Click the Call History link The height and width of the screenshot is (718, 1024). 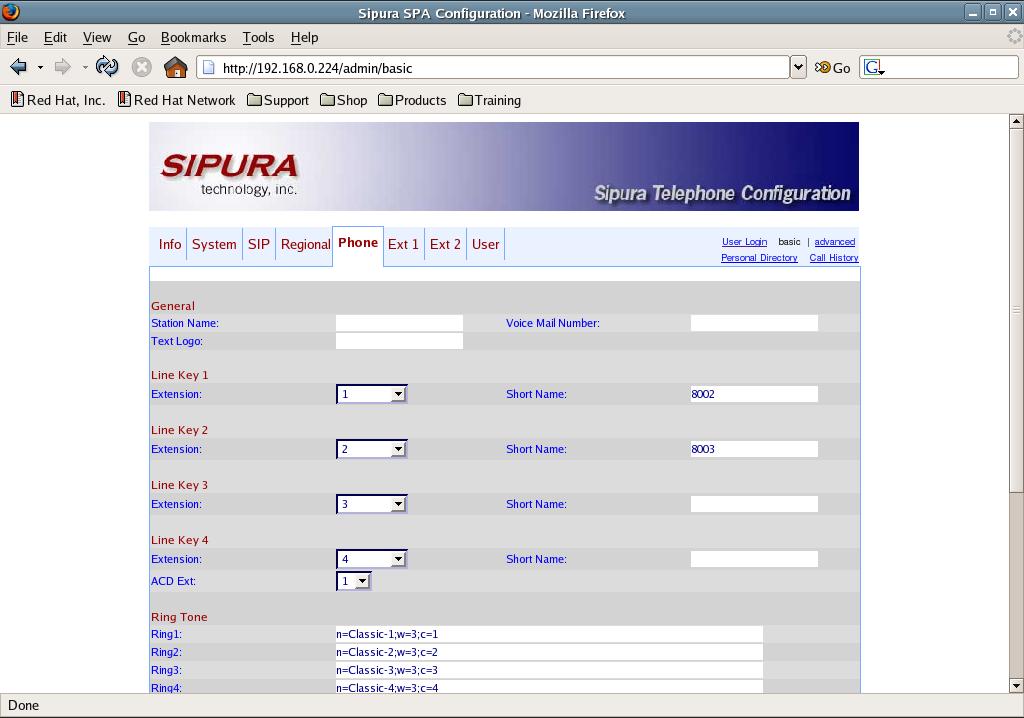click(833, 258)
